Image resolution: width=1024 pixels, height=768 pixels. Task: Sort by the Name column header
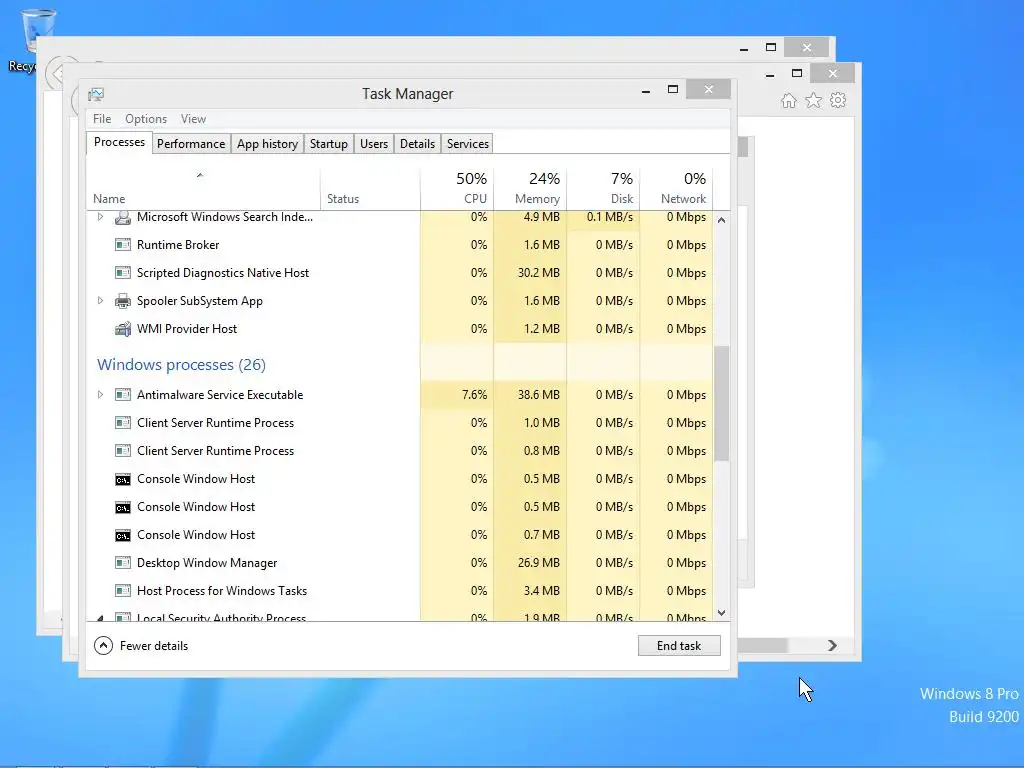(203, 189)
